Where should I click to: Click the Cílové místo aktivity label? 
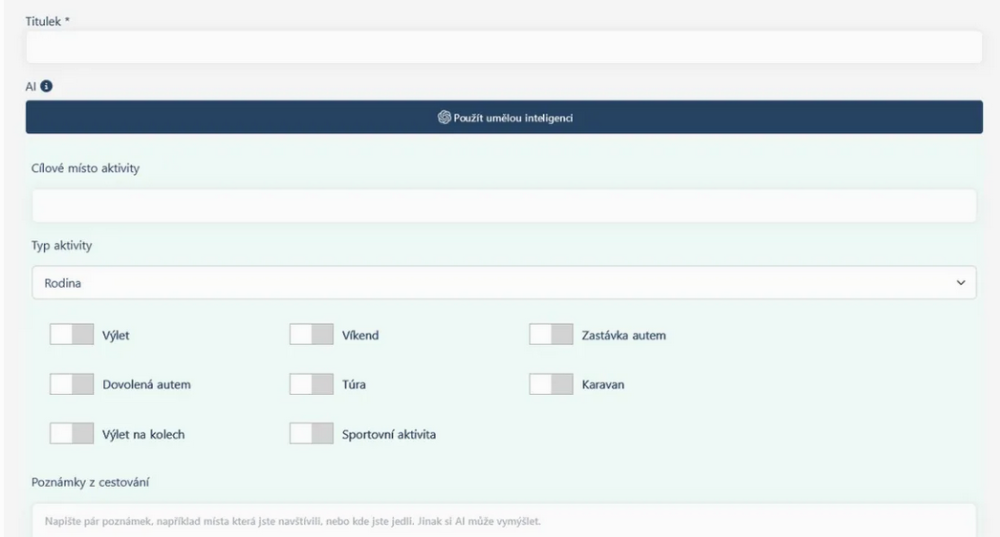pyautogui.click(x=86, y=167)
